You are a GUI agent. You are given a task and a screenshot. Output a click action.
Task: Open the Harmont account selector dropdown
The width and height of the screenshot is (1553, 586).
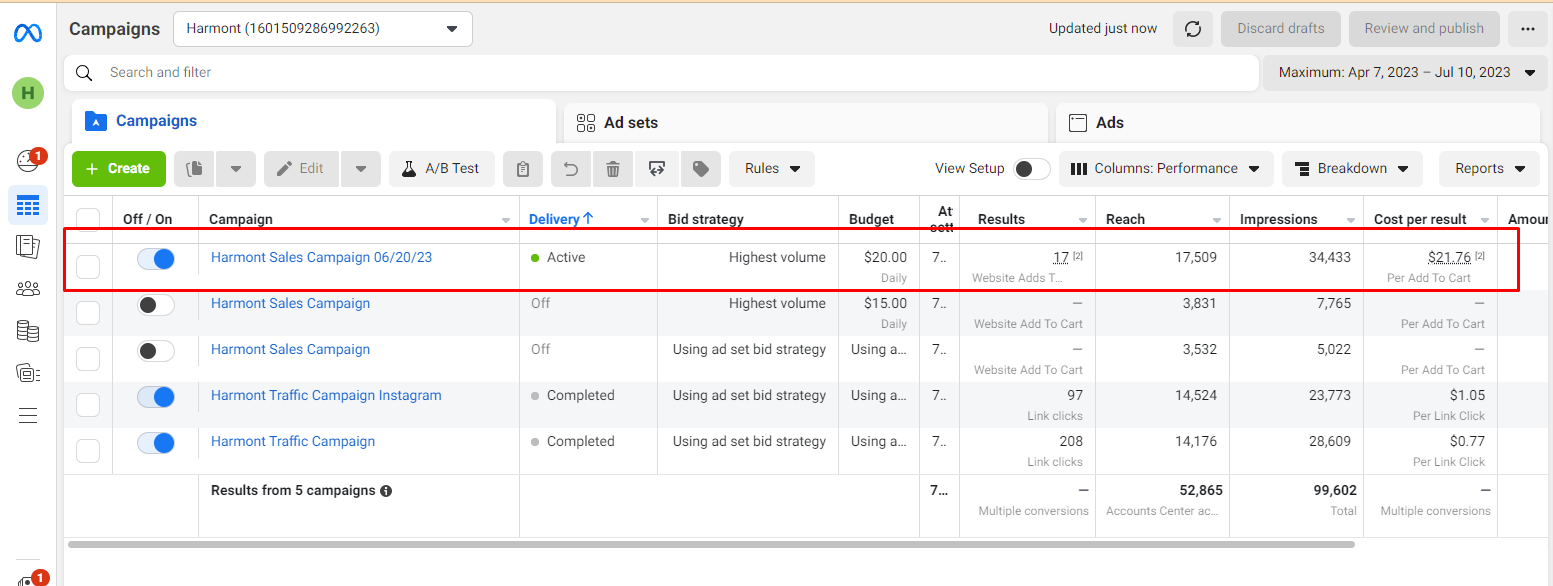[323, 29]
